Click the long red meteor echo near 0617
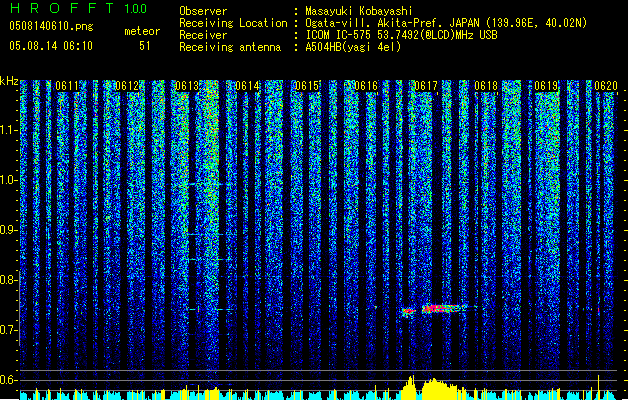 pyautogui.click(x=444, y=309)
